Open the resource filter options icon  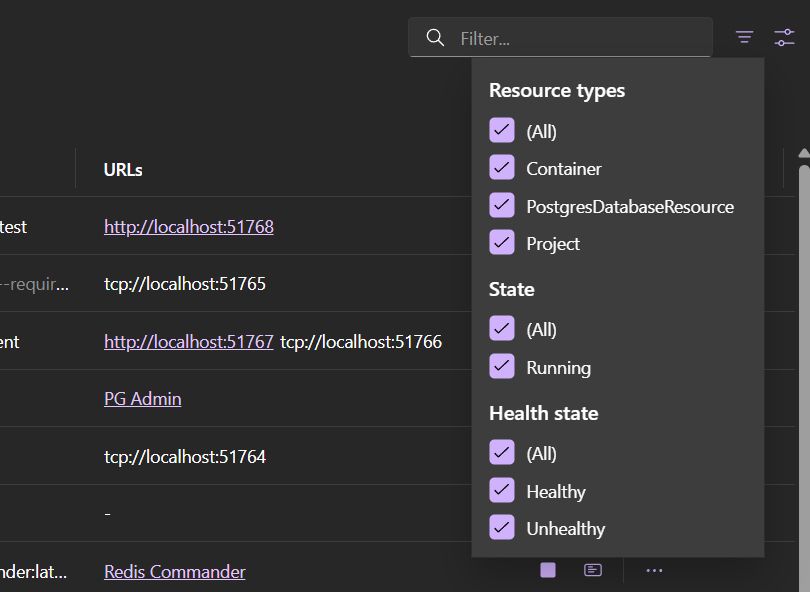click(x=744, y=37)
